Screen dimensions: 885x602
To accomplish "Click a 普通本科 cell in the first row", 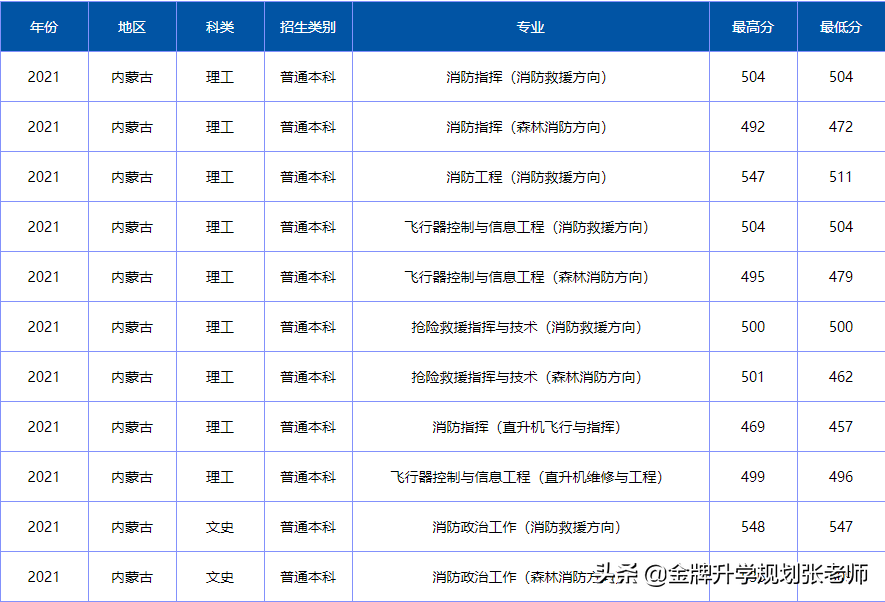I will pyautogui.click(x=307, y=77).
